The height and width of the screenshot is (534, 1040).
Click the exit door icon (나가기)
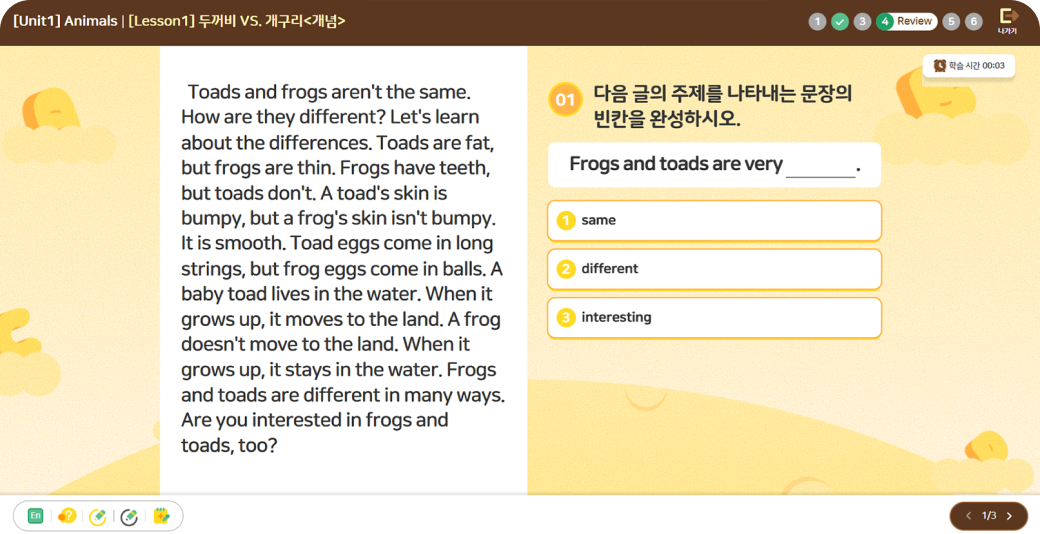tap(1007, 20)
